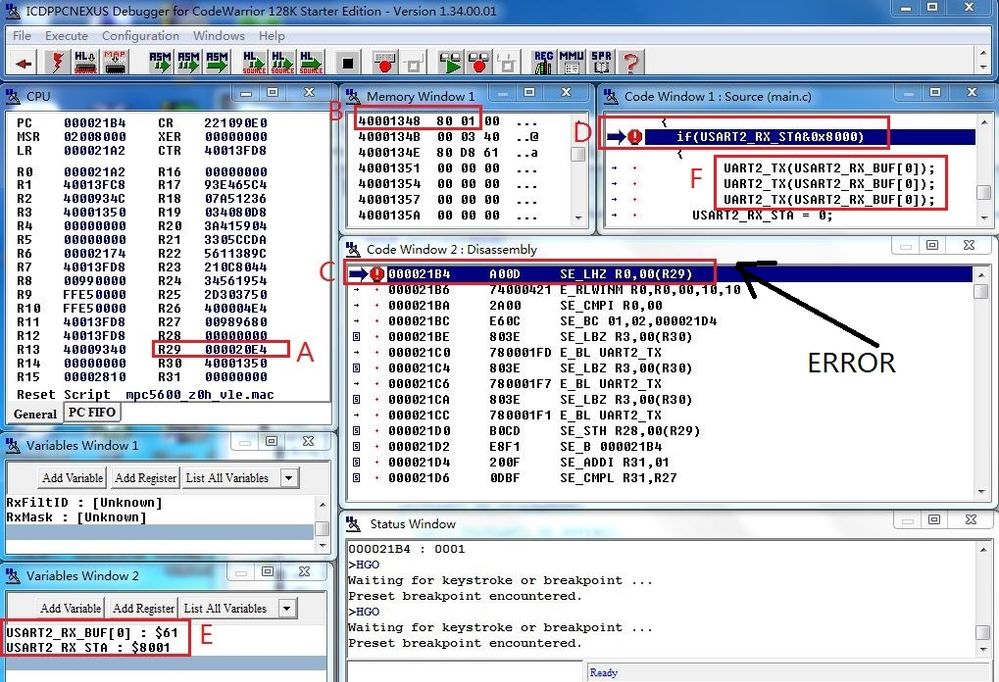Click the ASM multiple step icon
The image size is (999, 682).
tap(189, 63)
